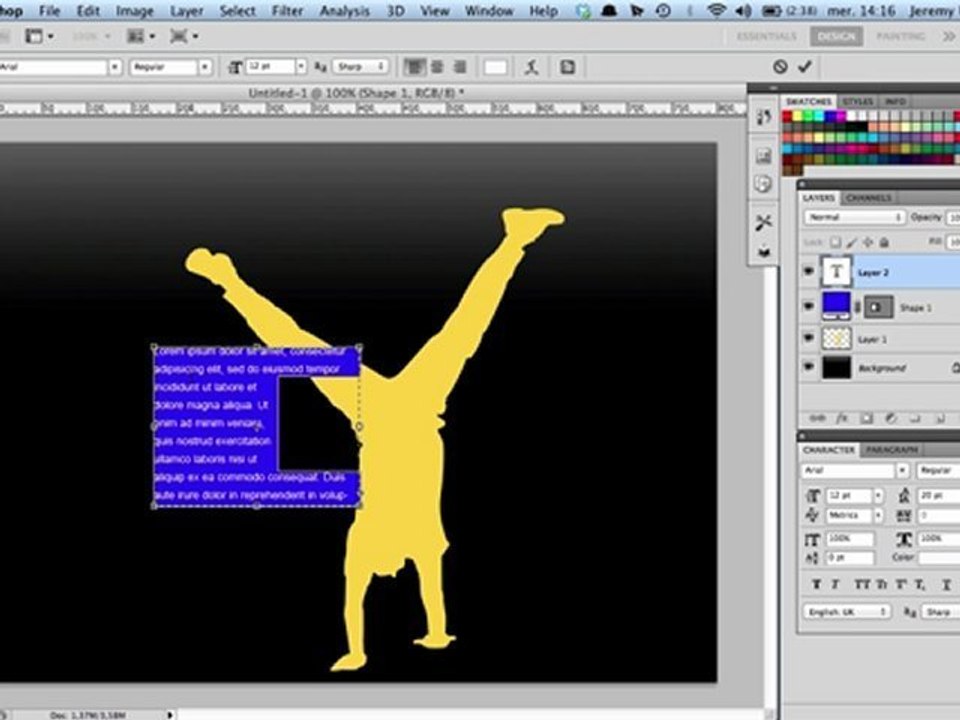Apply Faux Italic in Character panel

pyautogui.click(x=835, y=584)
